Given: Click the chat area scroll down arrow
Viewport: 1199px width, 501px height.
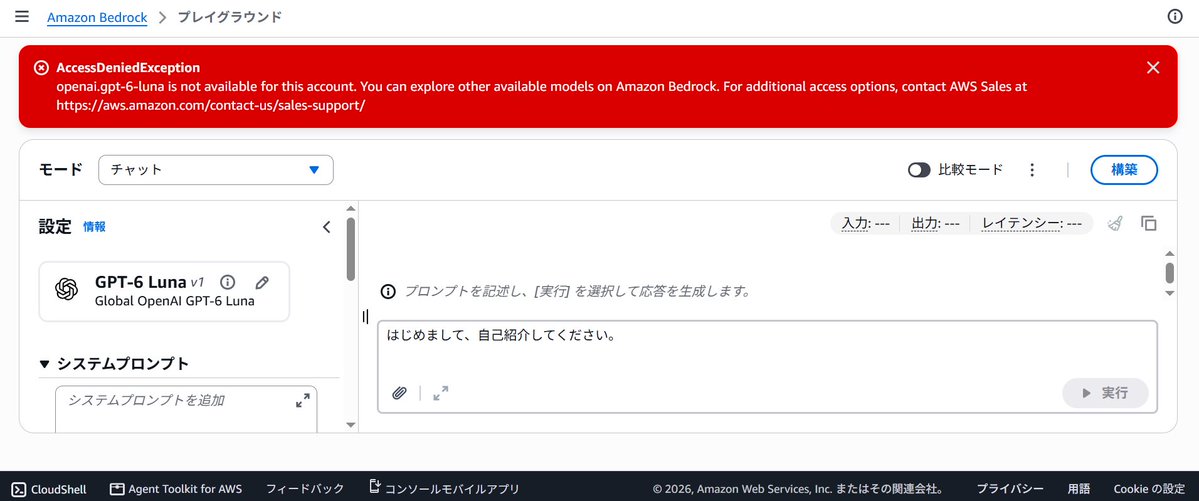Looking at the screenshot, I should click(1170, 293).
